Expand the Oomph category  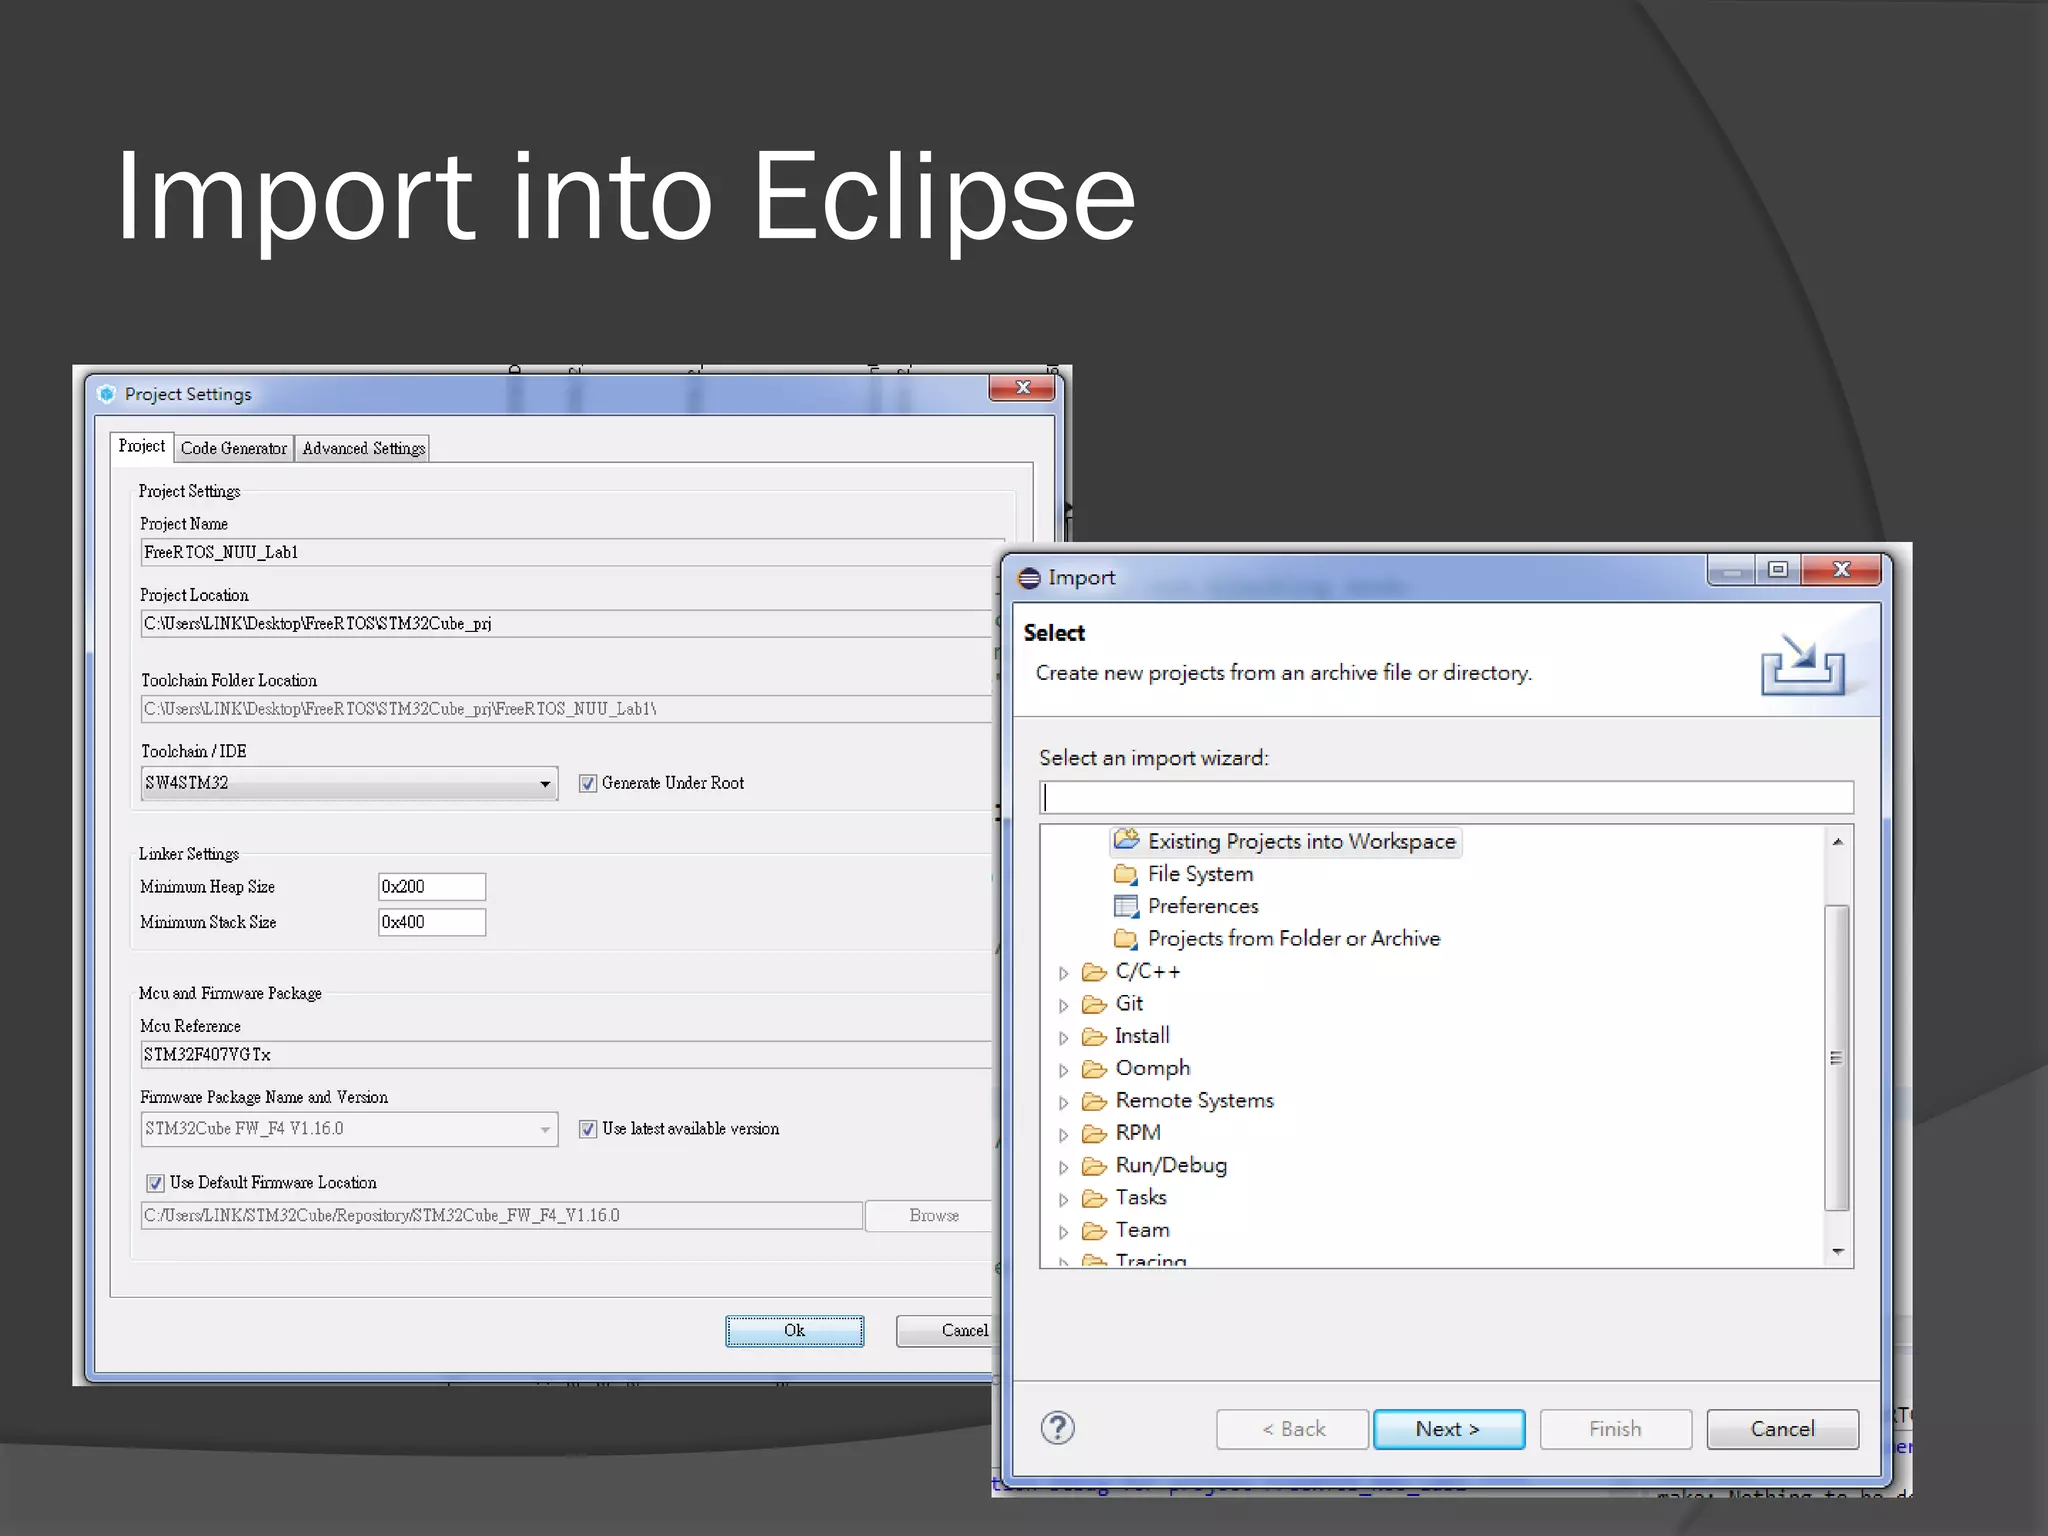tap(1064, 1070)
